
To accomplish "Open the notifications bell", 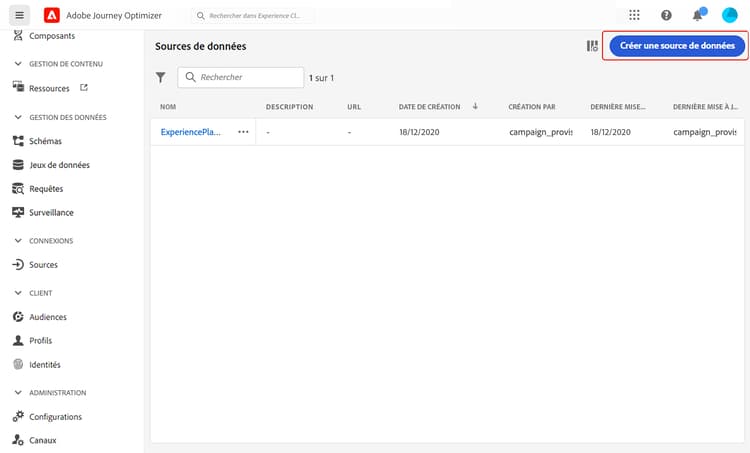I will click(x=698, y=15).
